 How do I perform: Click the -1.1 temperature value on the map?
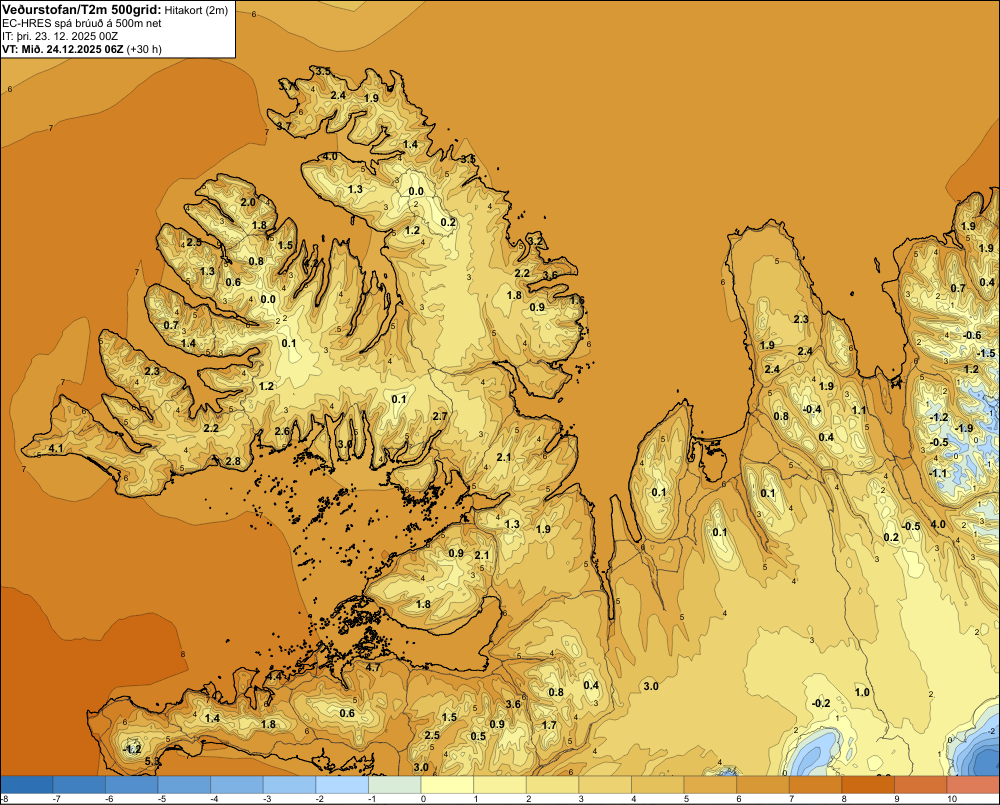(938, 473)
